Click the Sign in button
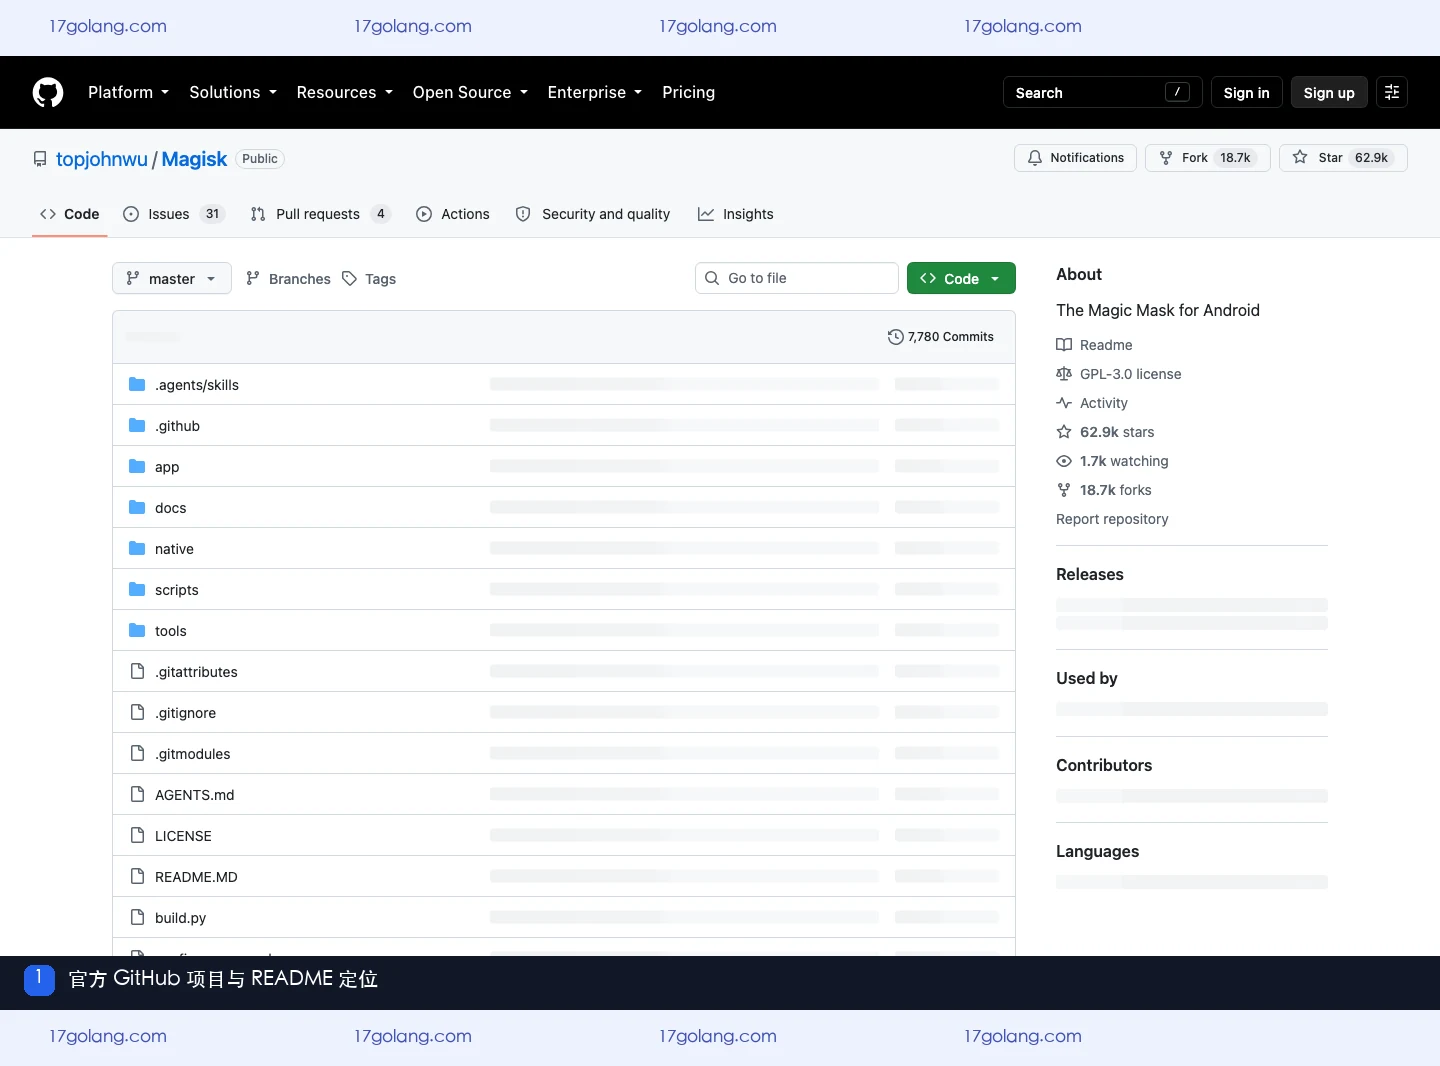The height and width of the screenshot is (1066, 1440). [1246, 92]
